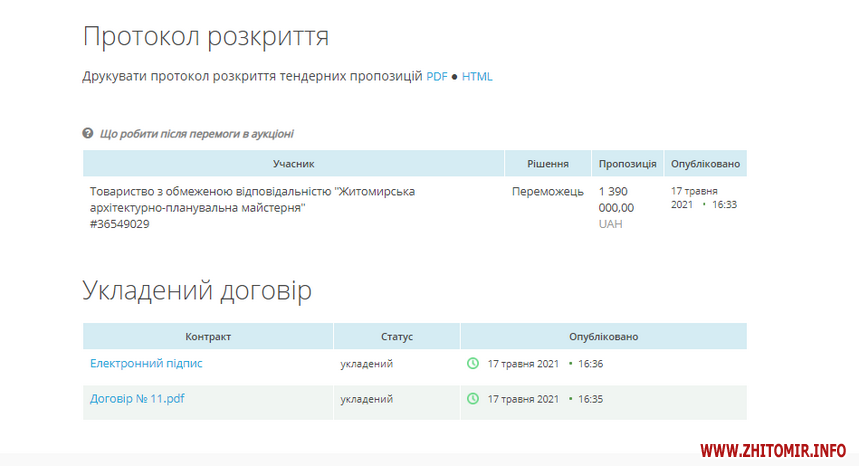This screenshot has width=859, height=466.
Task: Click the 16:36 publication timestamp
Action: [590, 363]
